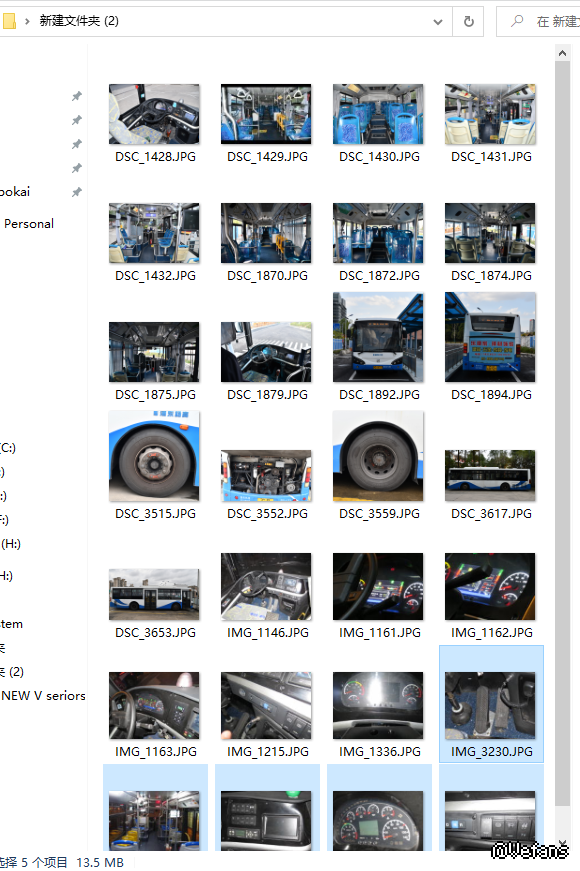Select the (H:) drive in sidebar
580x871 pixels.
tap(11, 544)
